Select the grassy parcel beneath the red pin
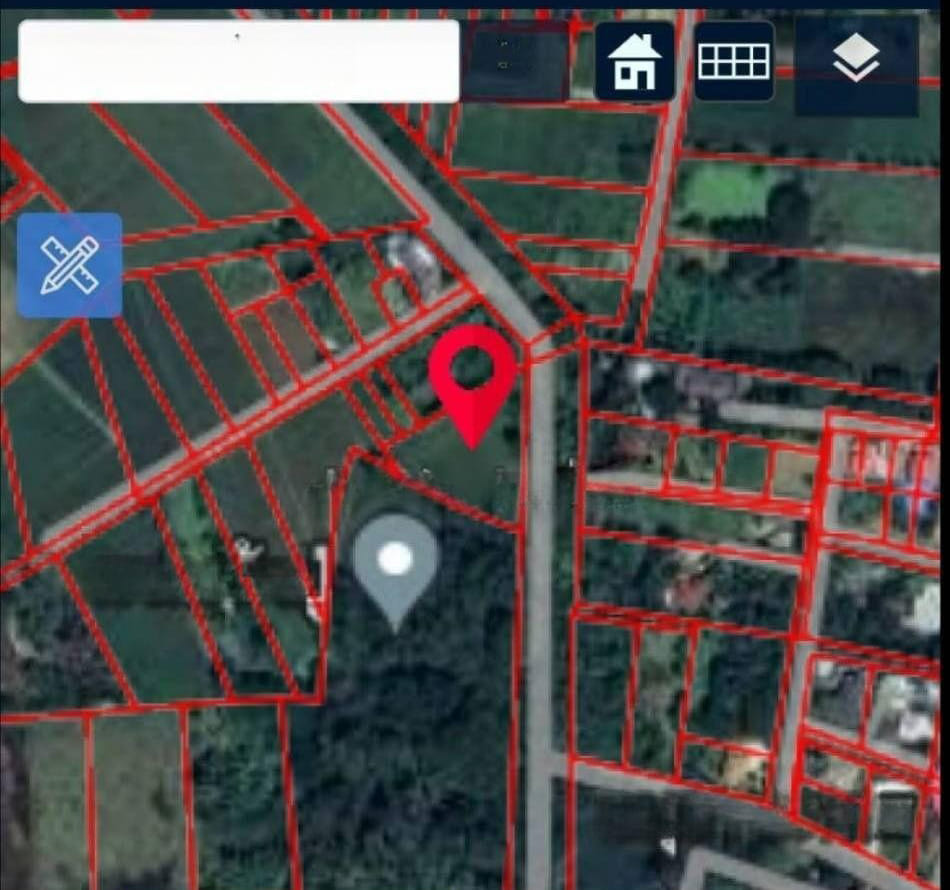950x890 pixels. pyautogui.click(x=460, y=470)
